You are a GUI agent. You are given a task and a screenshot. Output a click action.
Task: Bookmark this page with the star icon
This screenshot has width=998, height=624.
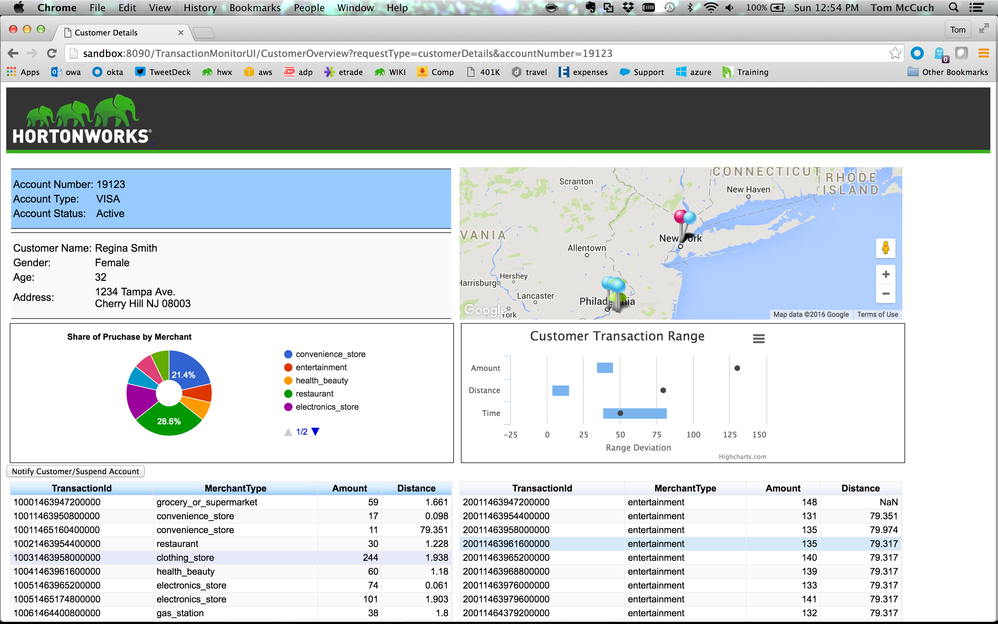895,53
